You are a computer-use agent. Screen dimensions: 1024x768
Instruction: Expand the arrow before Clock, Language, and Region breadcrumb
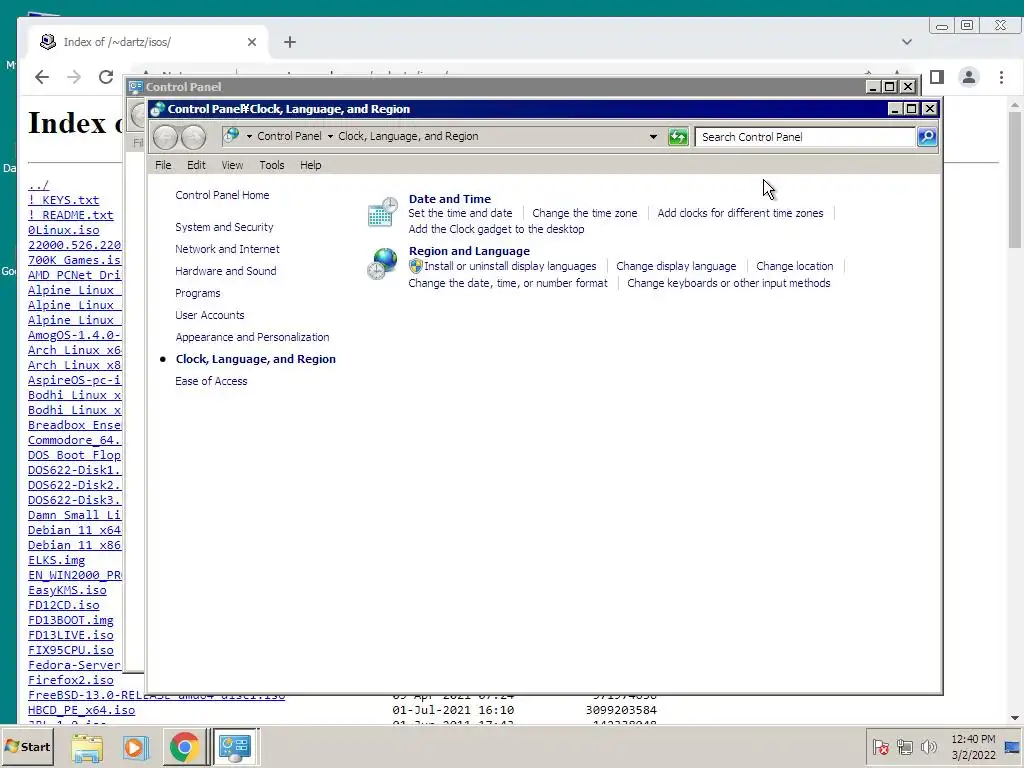330,136
